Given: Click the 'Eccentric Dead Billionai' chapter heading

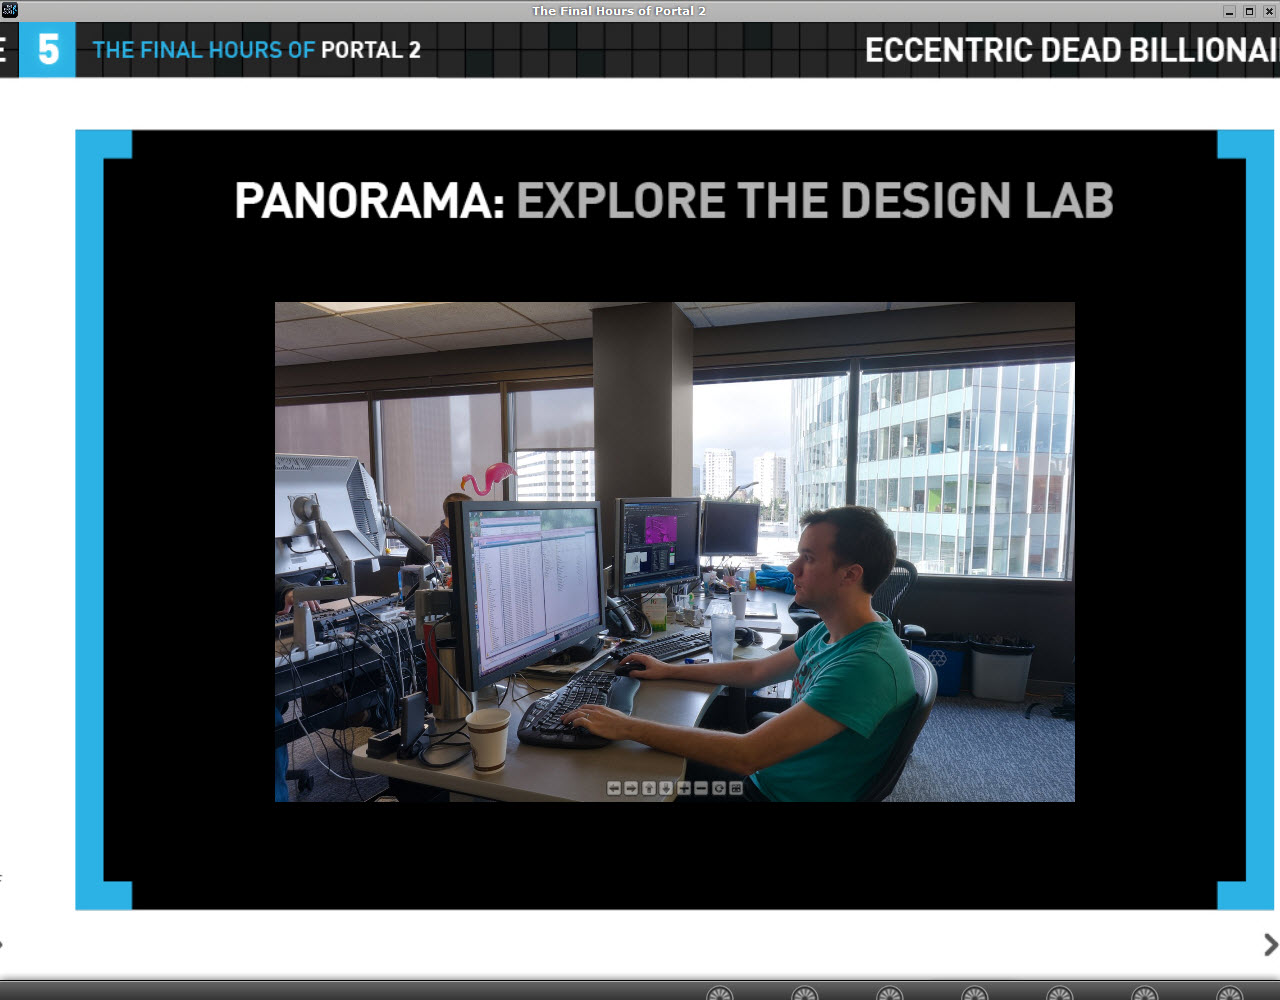Looking at the screenshot, I should [1072, 50].
